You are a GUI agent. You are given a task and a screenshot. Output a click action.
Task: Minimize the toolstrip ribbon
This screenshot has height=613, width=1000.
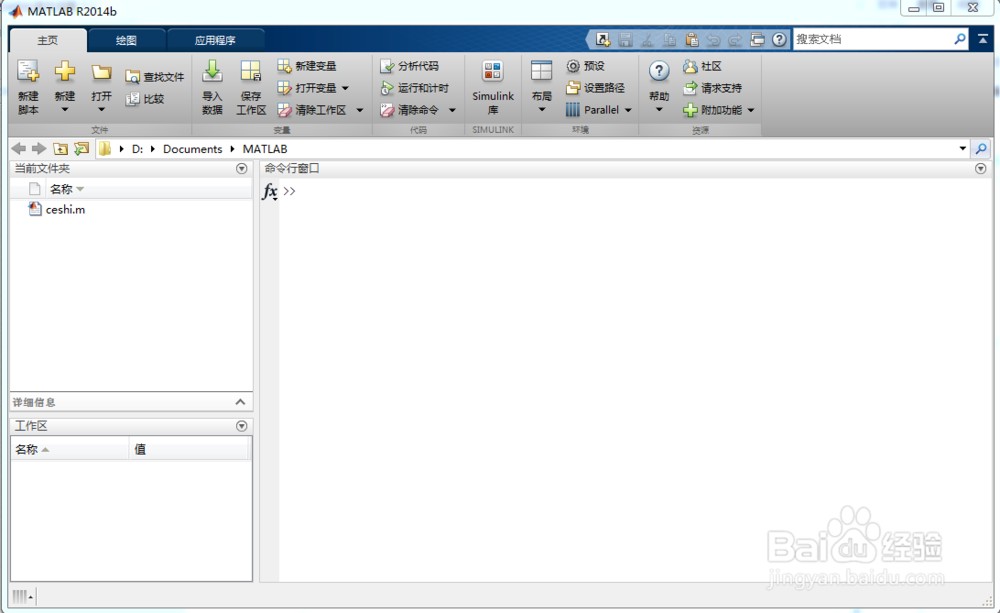(983, 40)
